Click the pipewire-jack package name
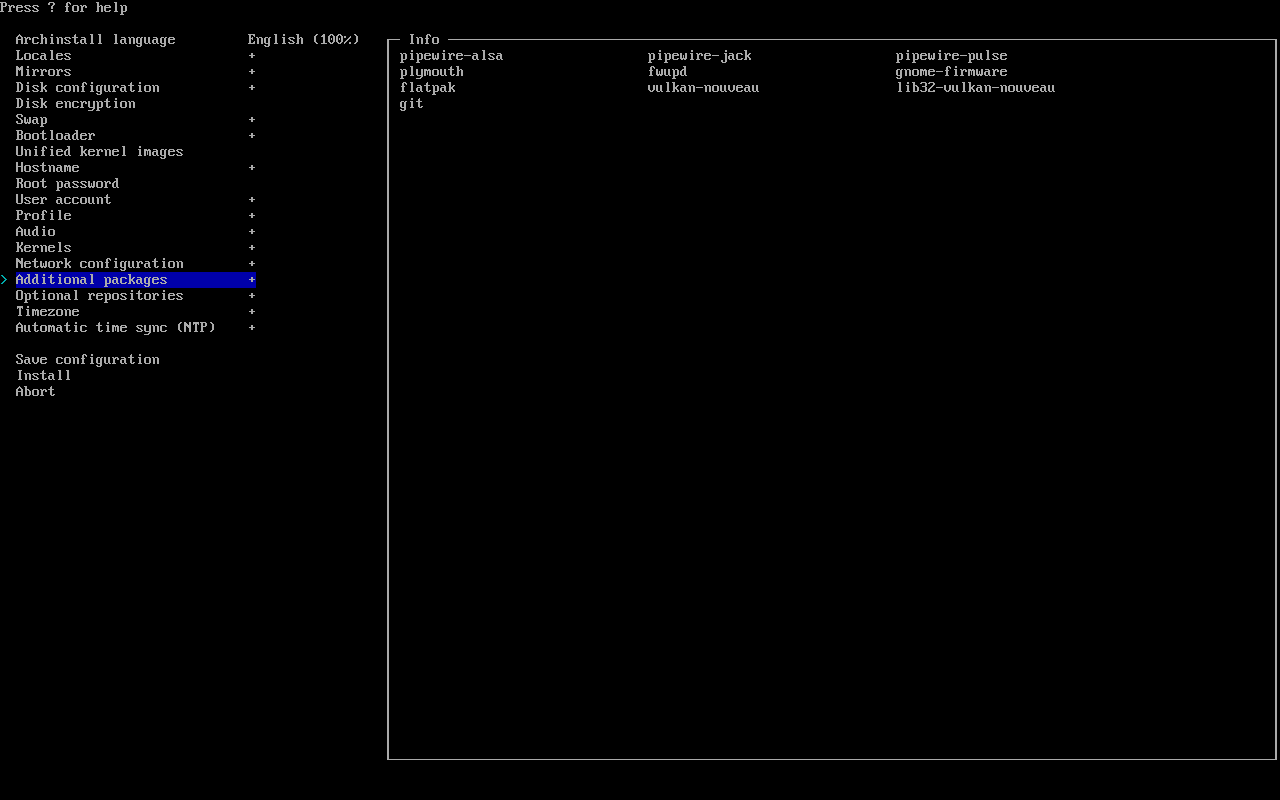This screenshot has height=800, width=1280. pyautogui.click(x=699, y=56)
